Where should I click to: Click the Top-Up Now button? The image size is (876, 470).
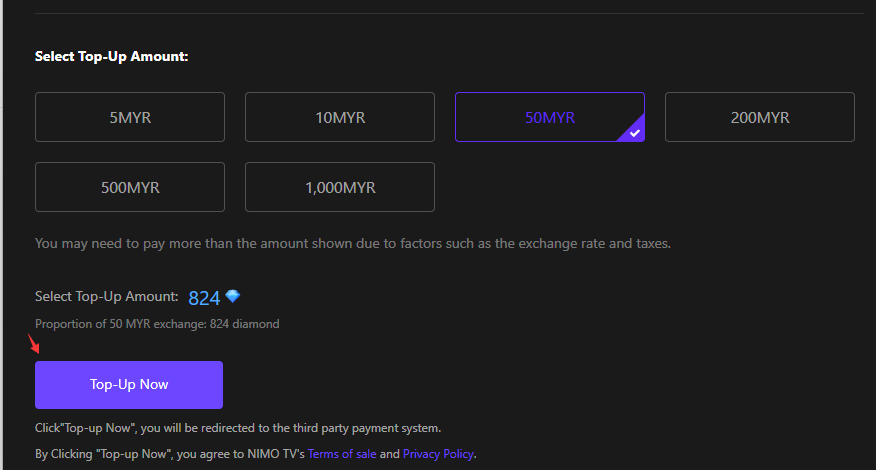(x=129, y=384)
